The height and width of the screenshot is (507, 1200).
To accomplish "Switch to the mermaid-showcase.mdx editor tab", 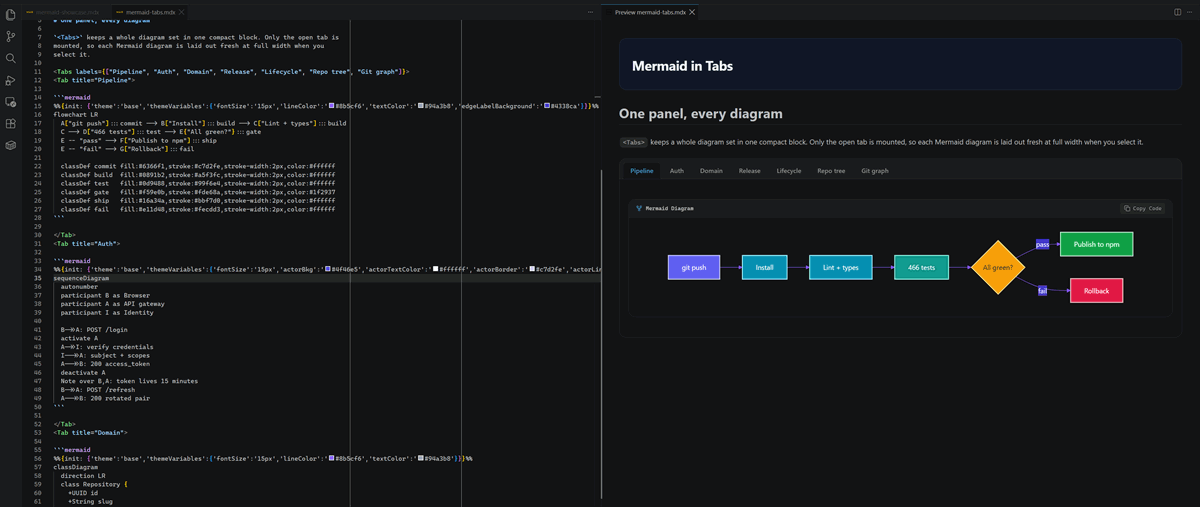I will (x=69, y=11).
